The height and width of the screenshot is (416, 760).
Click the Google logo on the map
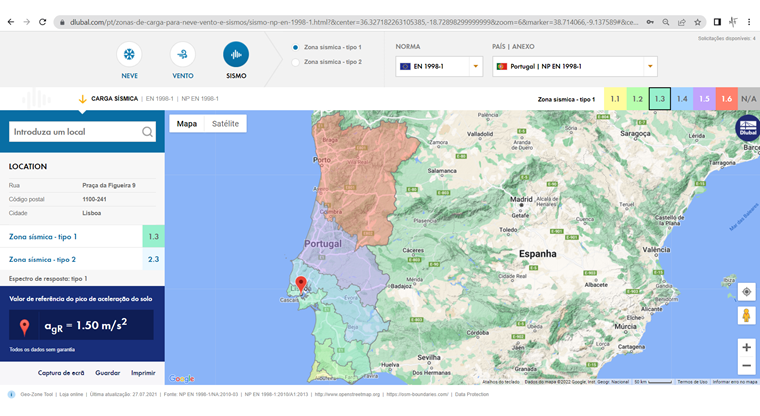point(182,378)
